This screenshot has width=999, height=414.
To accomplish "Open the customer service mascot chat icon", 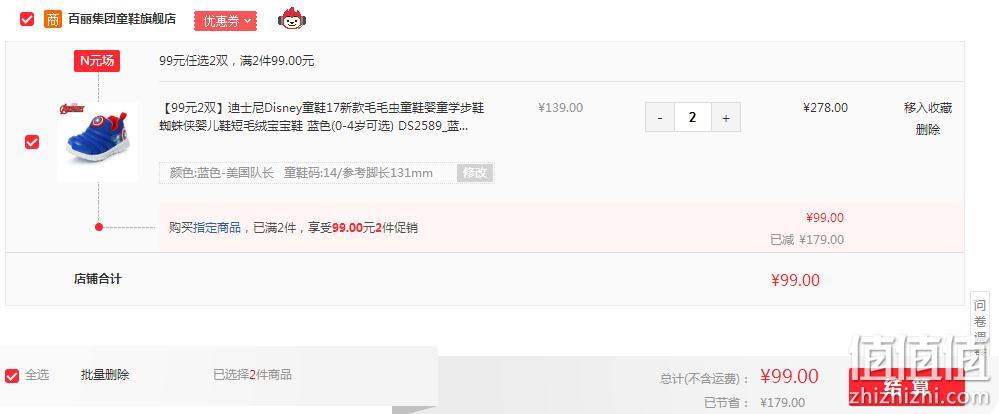I will click(292, 19).
